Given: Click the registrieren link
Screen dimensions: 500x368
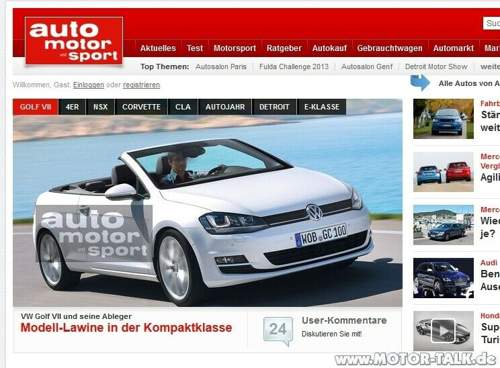Looking at the screenshot, I should tap(141, 85).
